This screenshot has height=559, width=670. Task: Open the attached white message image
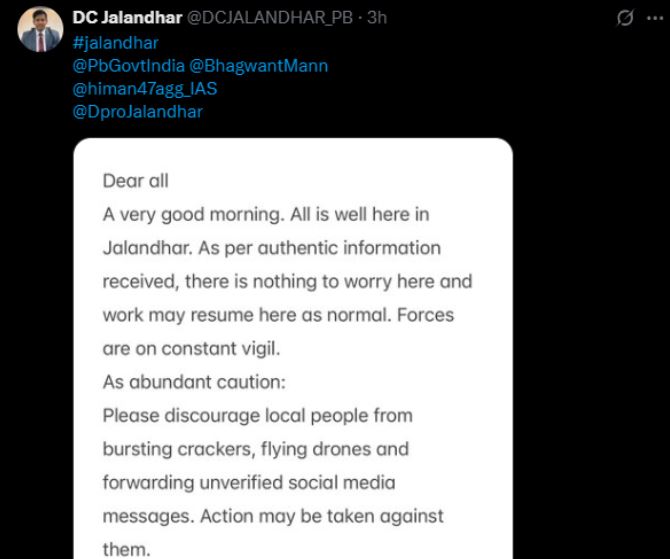[x=293, y=348]
